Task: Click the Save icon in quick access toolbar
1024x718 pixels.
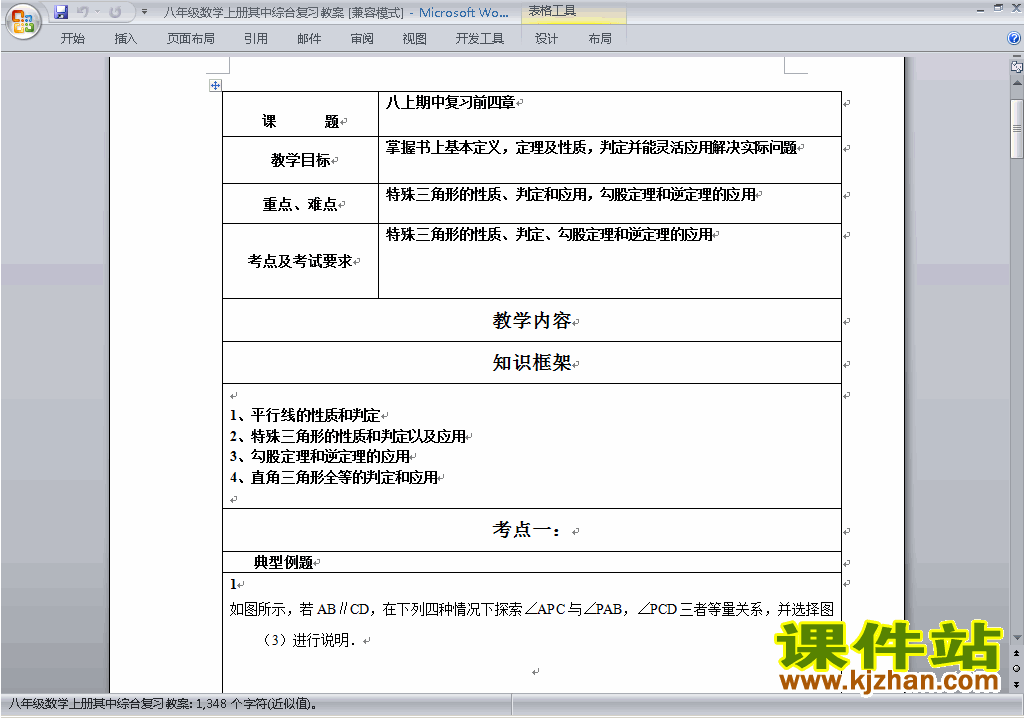Action: [x=61, y=12]
